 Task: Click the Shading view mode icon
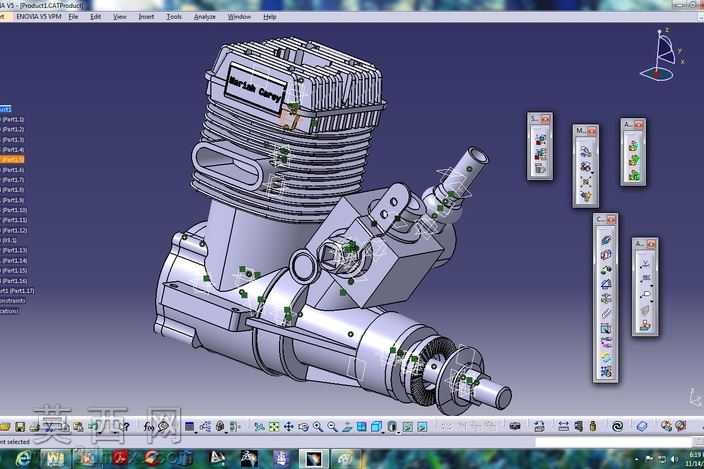[x=392, y=426]
